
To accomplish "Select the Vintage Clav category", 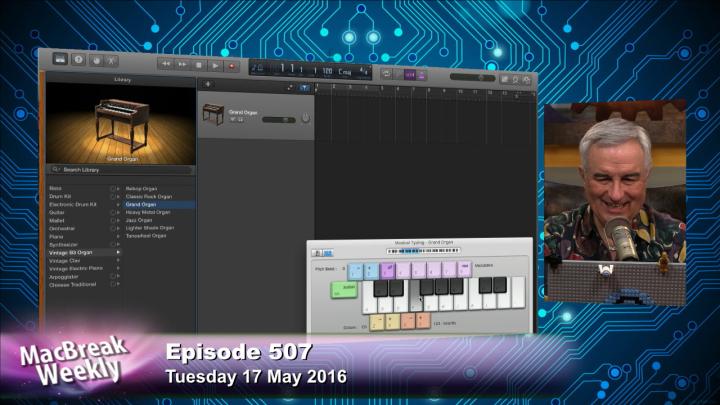I will 64,261.
